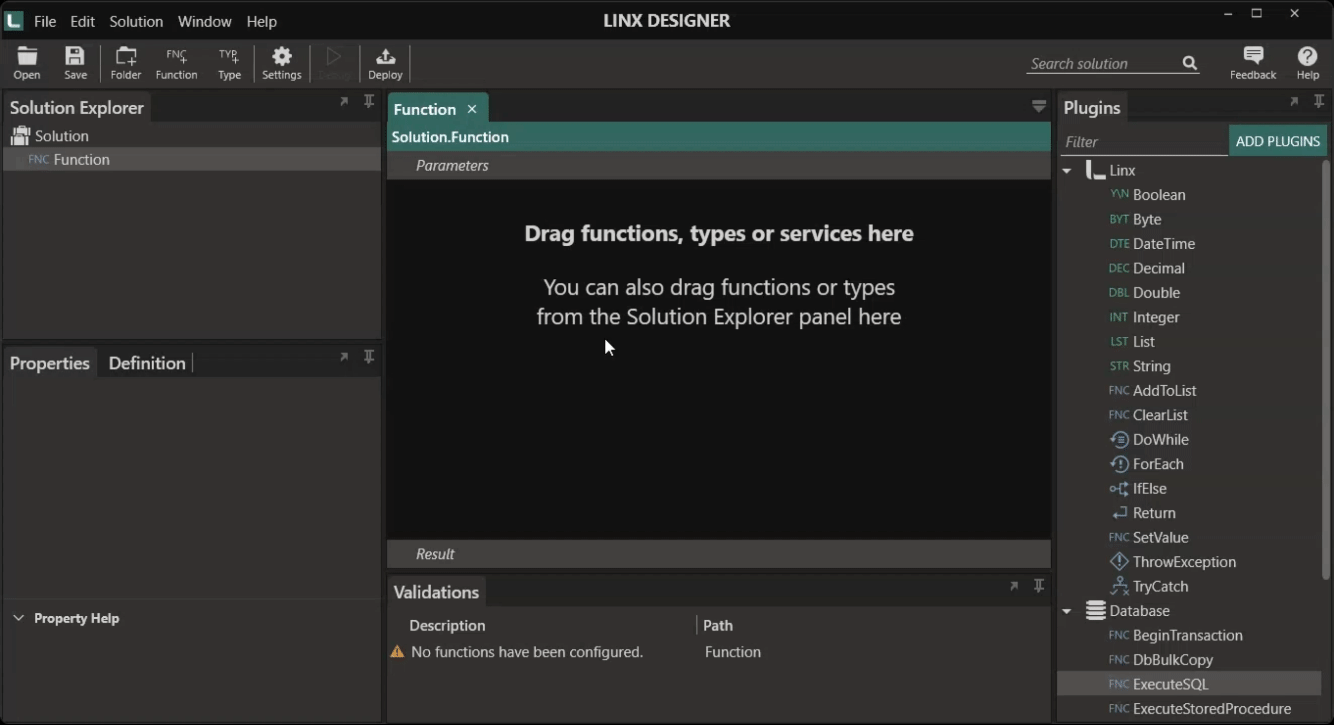The image size is (1334, 725).
Task: Click the Deploy toolbar icon
Action: [x=385, y=62]
